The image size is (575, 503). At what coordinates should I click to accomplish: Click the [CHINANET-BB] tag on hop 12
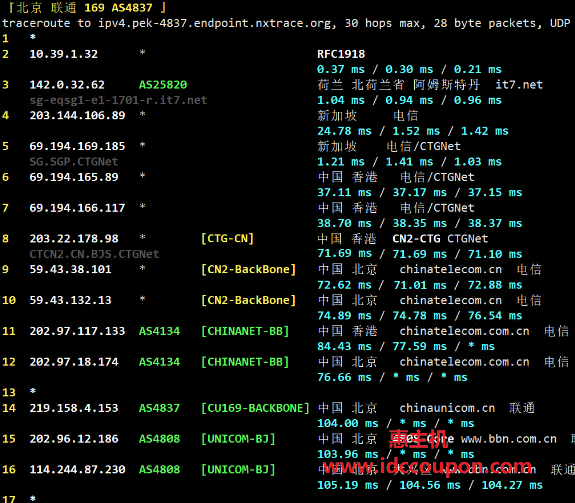[x=245, y=362]
